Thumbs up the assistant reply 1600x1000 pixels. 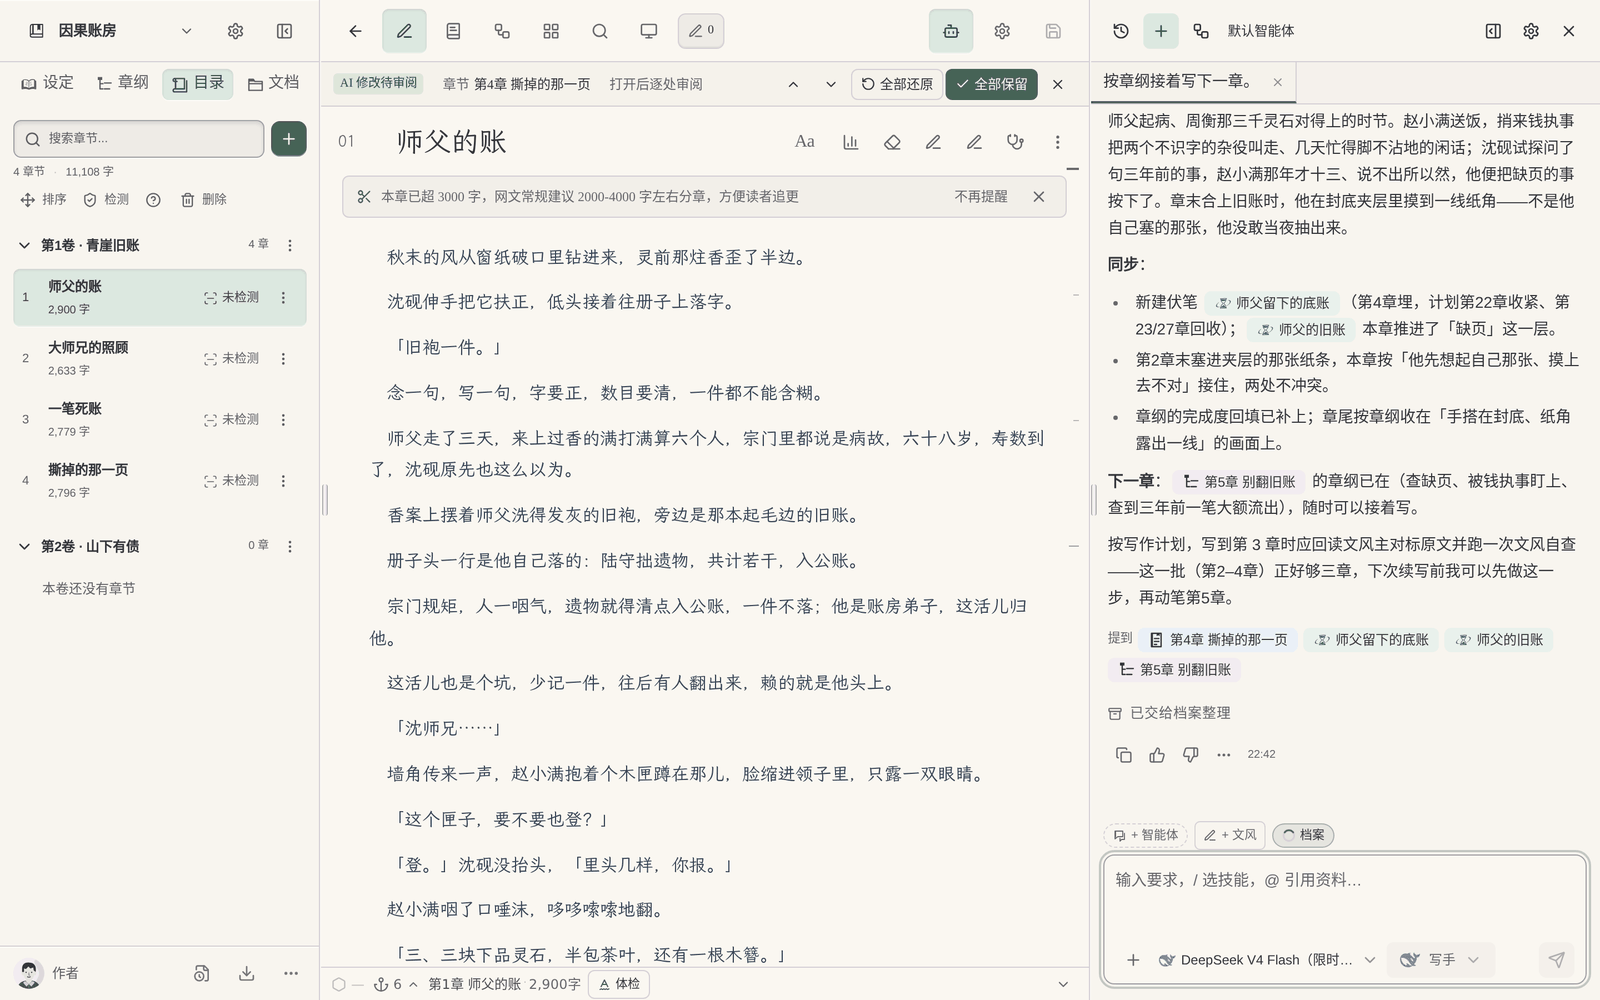click(x=1157, y=755)
